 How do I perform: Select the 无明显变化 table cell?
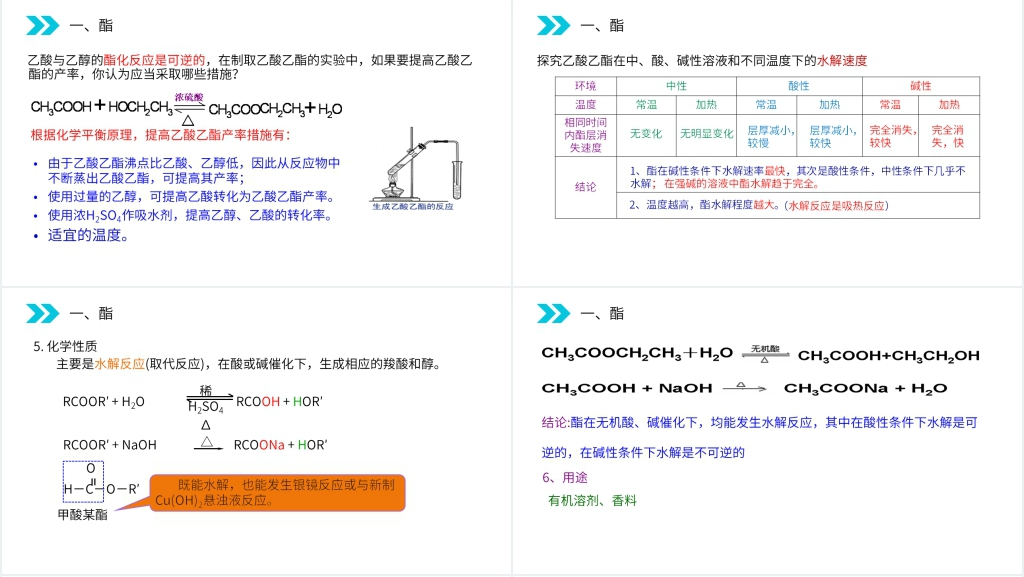706,132
